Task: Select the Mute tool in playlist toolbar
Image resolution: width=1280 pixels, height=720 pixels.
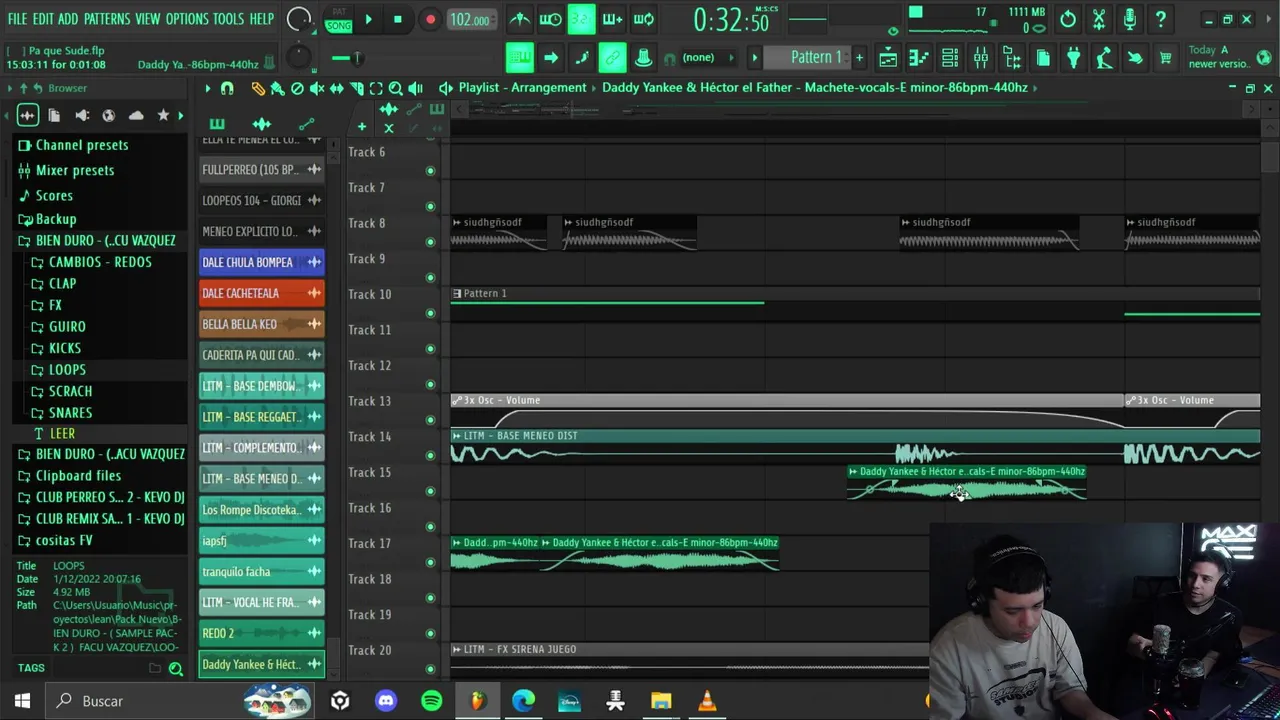Action: (317, 88)
